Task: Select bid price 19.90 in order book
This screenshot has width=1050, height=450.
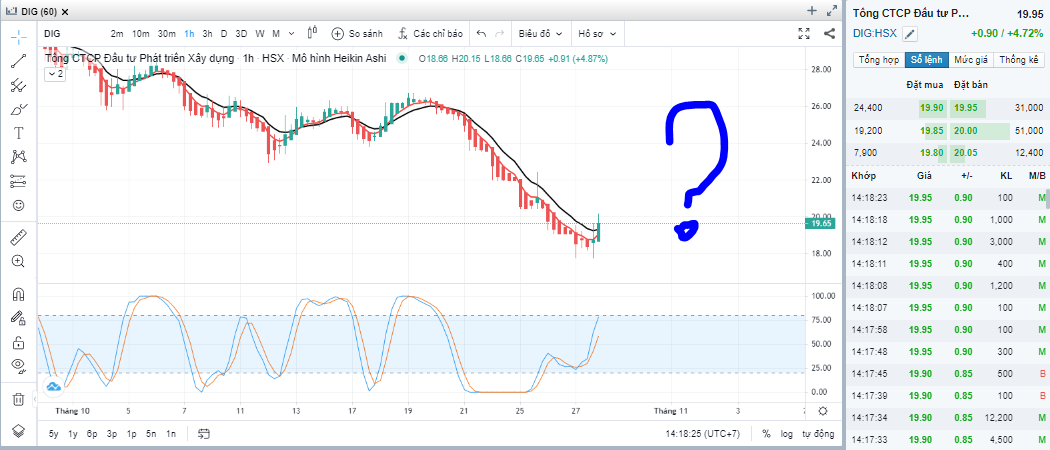Action: (931, 108)
